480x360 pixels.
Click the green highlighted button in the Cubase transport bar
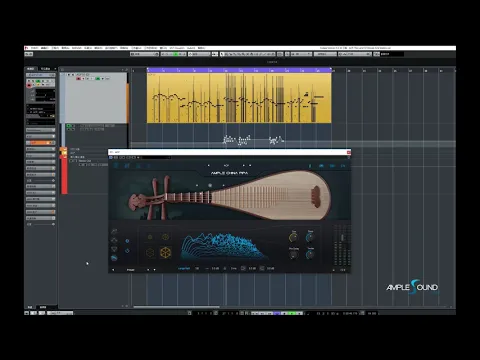click(291, 313)
